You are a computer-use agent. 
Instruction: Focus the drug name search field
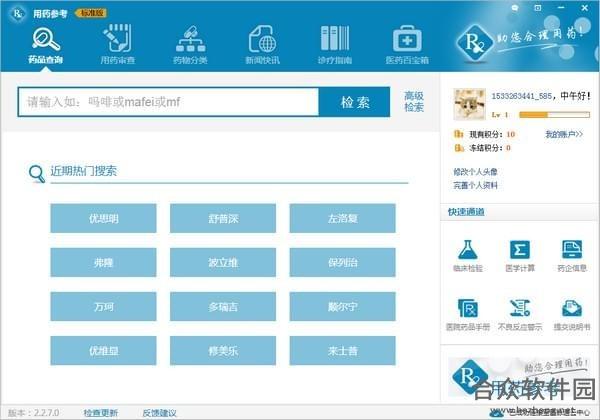168,102
